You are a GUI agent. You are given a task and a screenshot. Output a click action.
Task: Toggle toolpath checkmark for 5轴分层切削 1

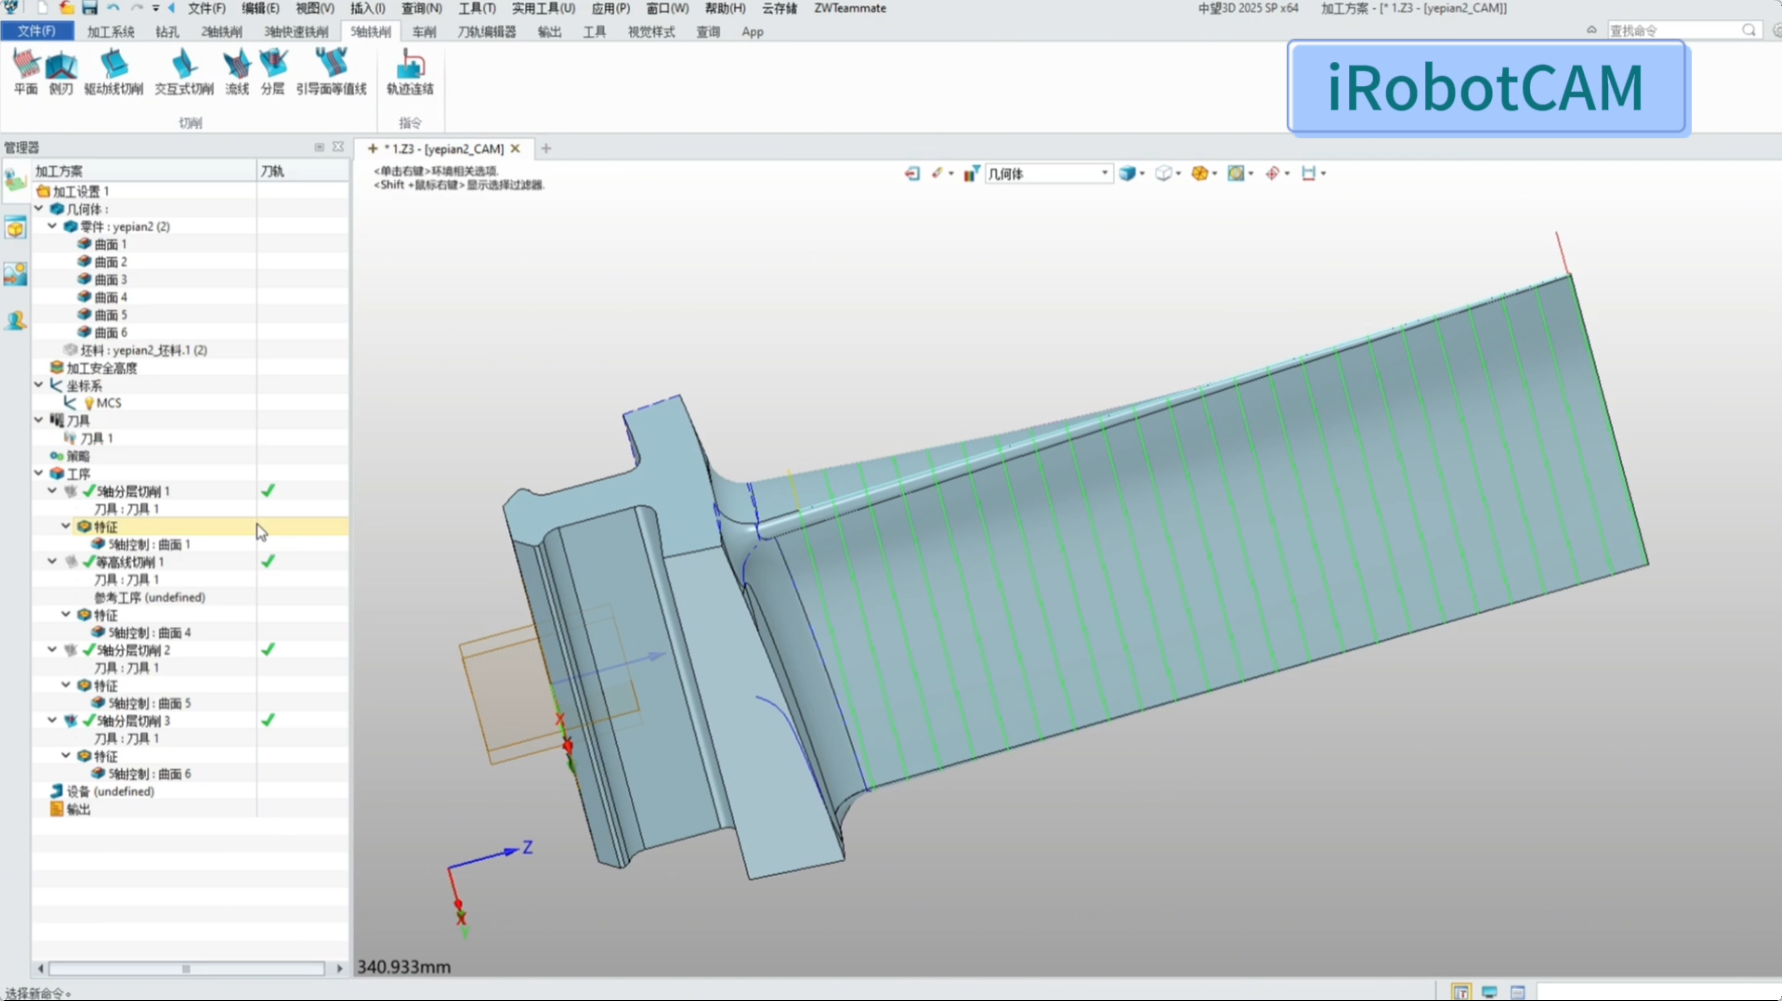[268, 491]
